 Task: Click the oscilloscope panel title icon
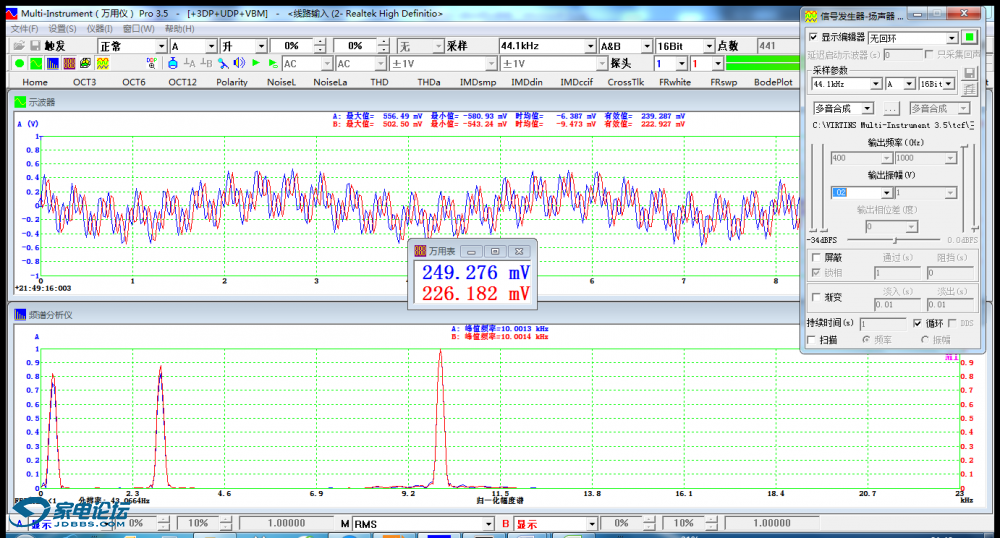20,102
